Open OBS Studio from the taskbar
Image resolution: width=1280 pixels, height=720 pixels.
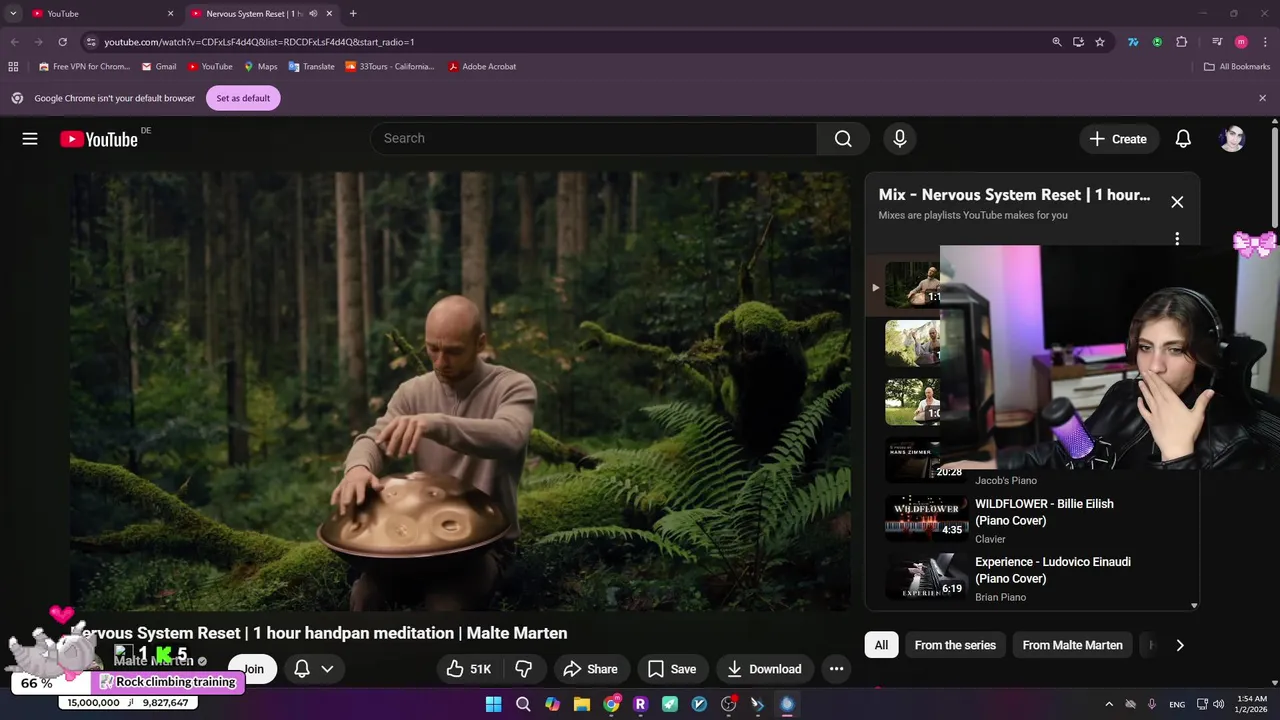coord(728,704)
